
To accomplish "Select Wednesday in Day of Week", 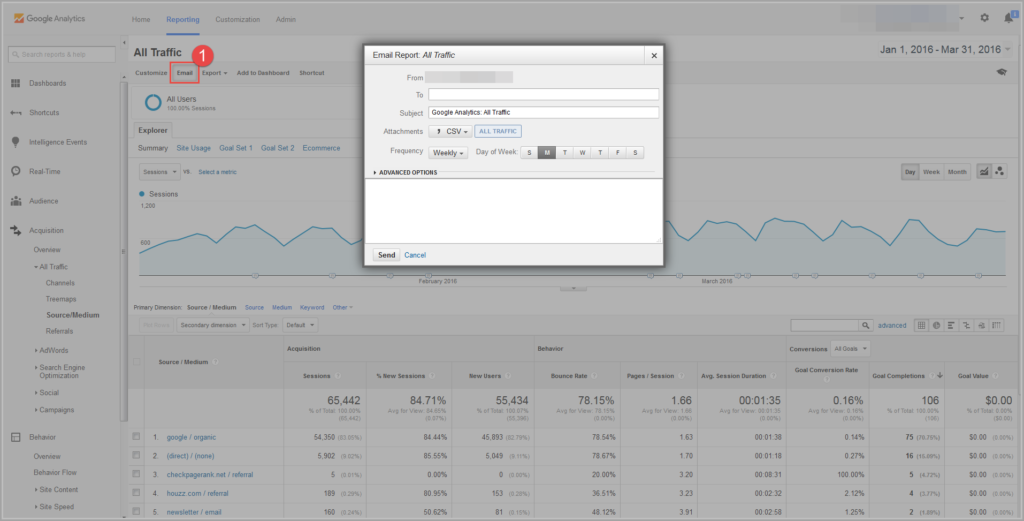I will (x=582, y=153).
